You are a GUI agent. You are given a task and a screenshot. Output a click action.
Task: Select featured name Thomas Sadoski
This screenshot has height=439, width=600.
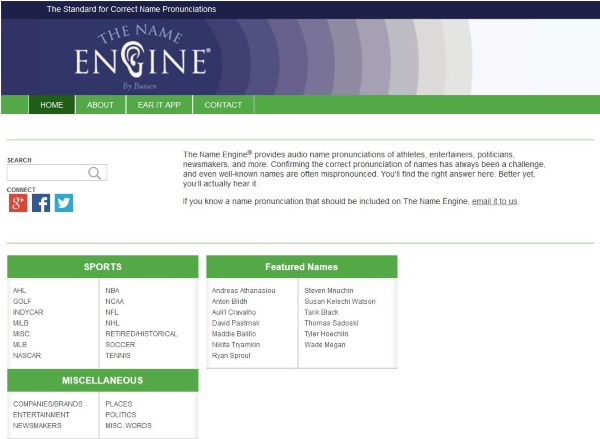click(x=331, y=323)
